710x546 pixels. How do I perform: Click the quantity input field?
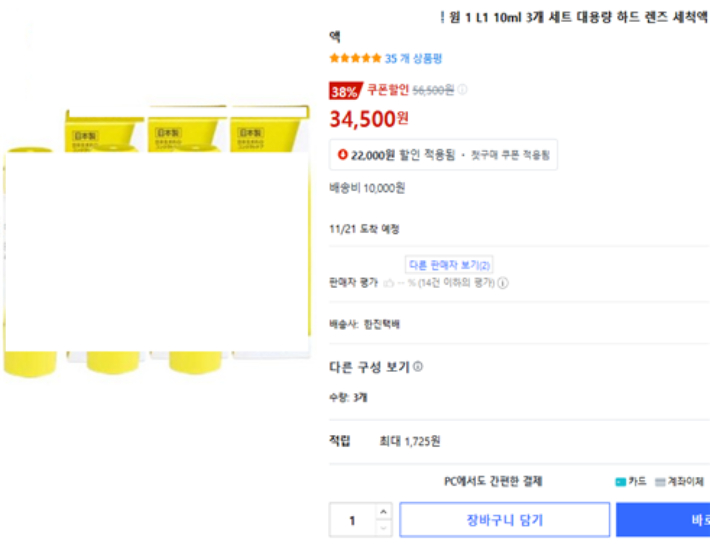353,520
